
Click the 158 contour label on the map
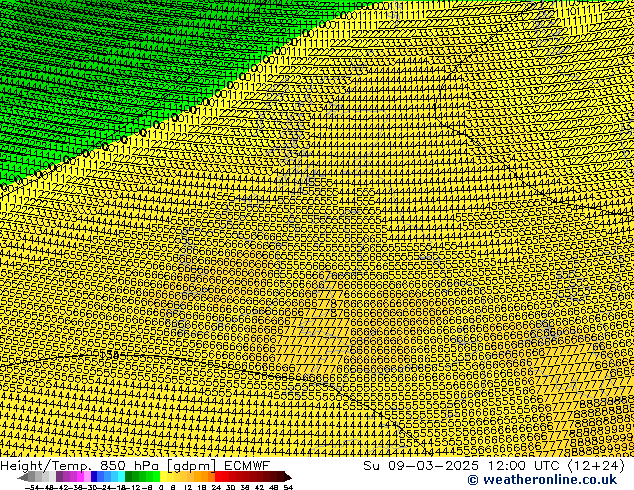[x=109, y=355]
